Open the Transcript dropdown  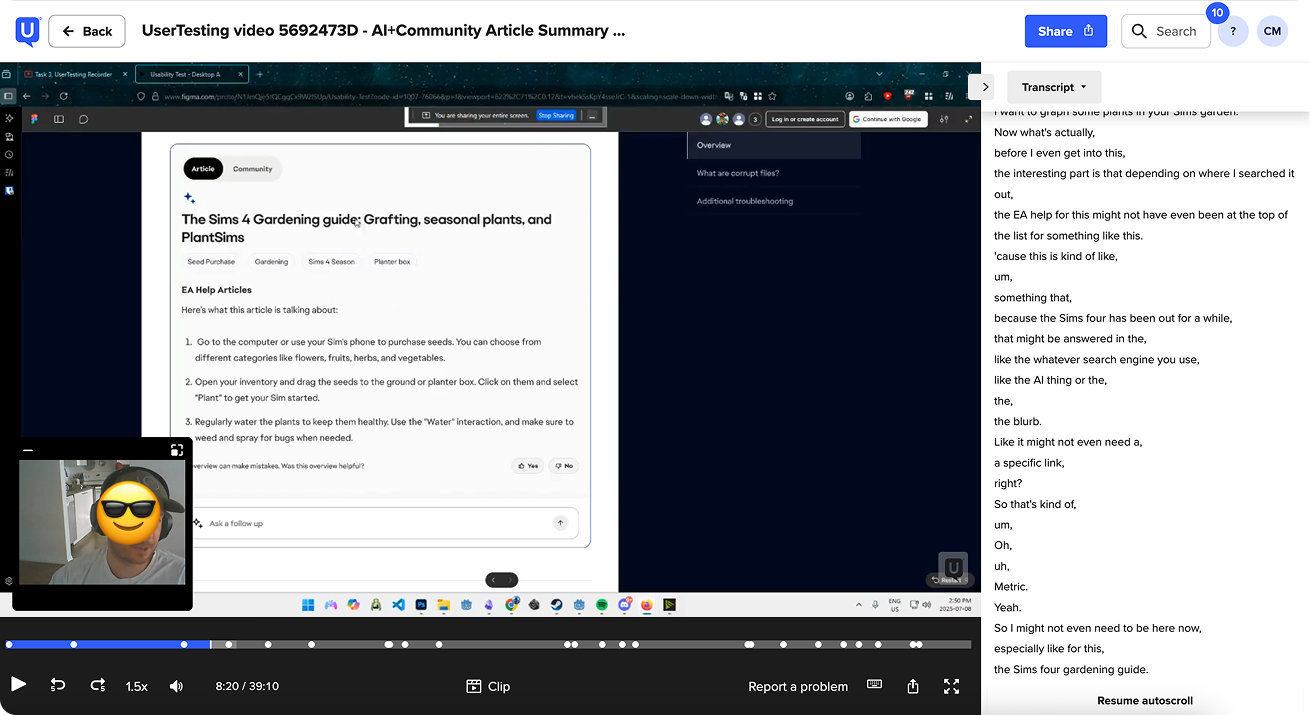1054,87
